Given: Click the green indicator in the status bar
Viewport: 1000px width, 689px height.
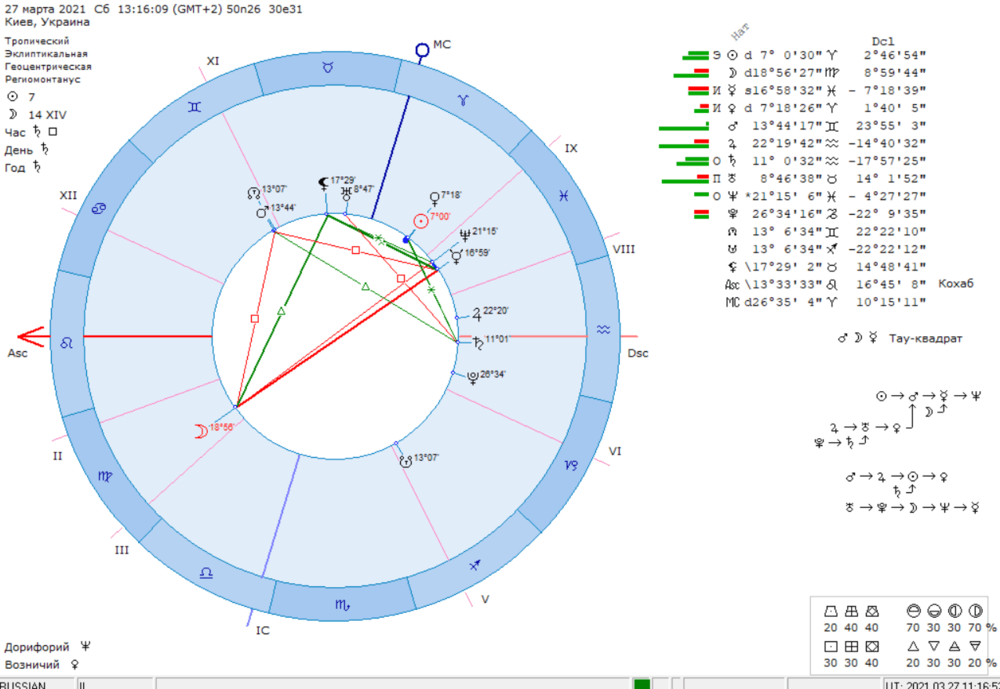Looking at the screenshot, I should (x=642, y=685).
